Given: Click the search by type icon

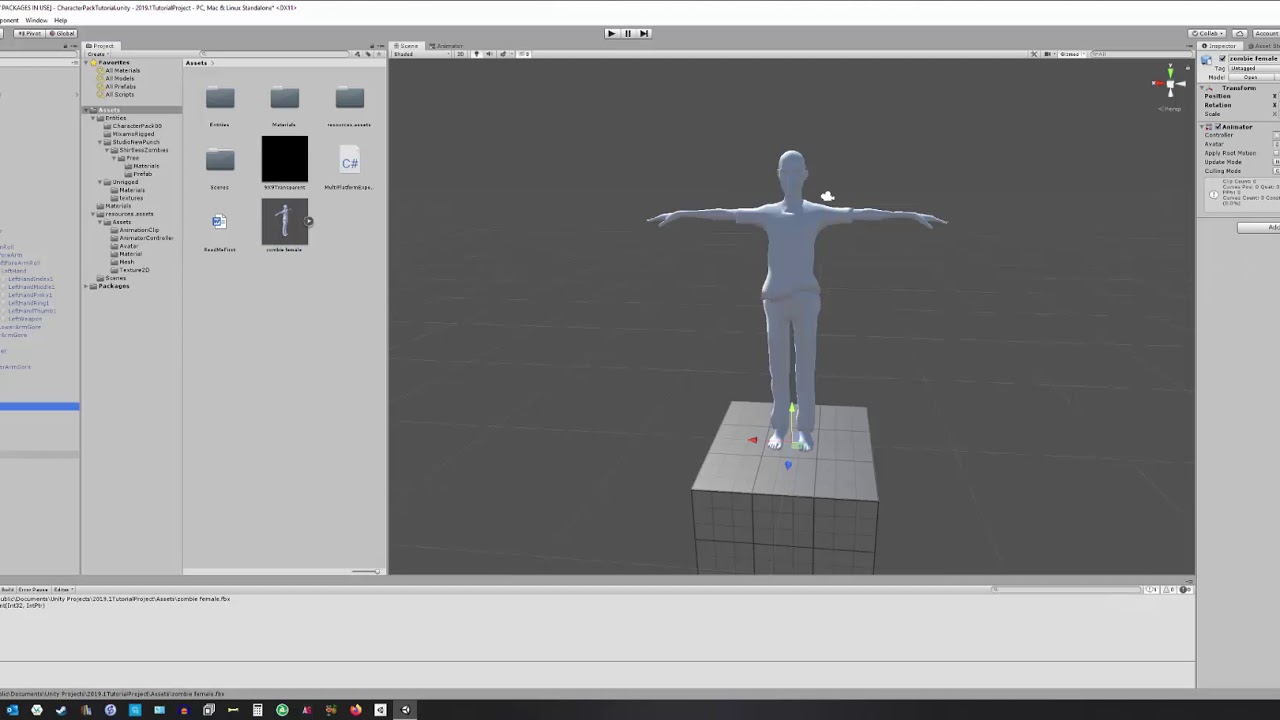Looking at the screenshot, I should pyautogui.click(x=357, y=54).
